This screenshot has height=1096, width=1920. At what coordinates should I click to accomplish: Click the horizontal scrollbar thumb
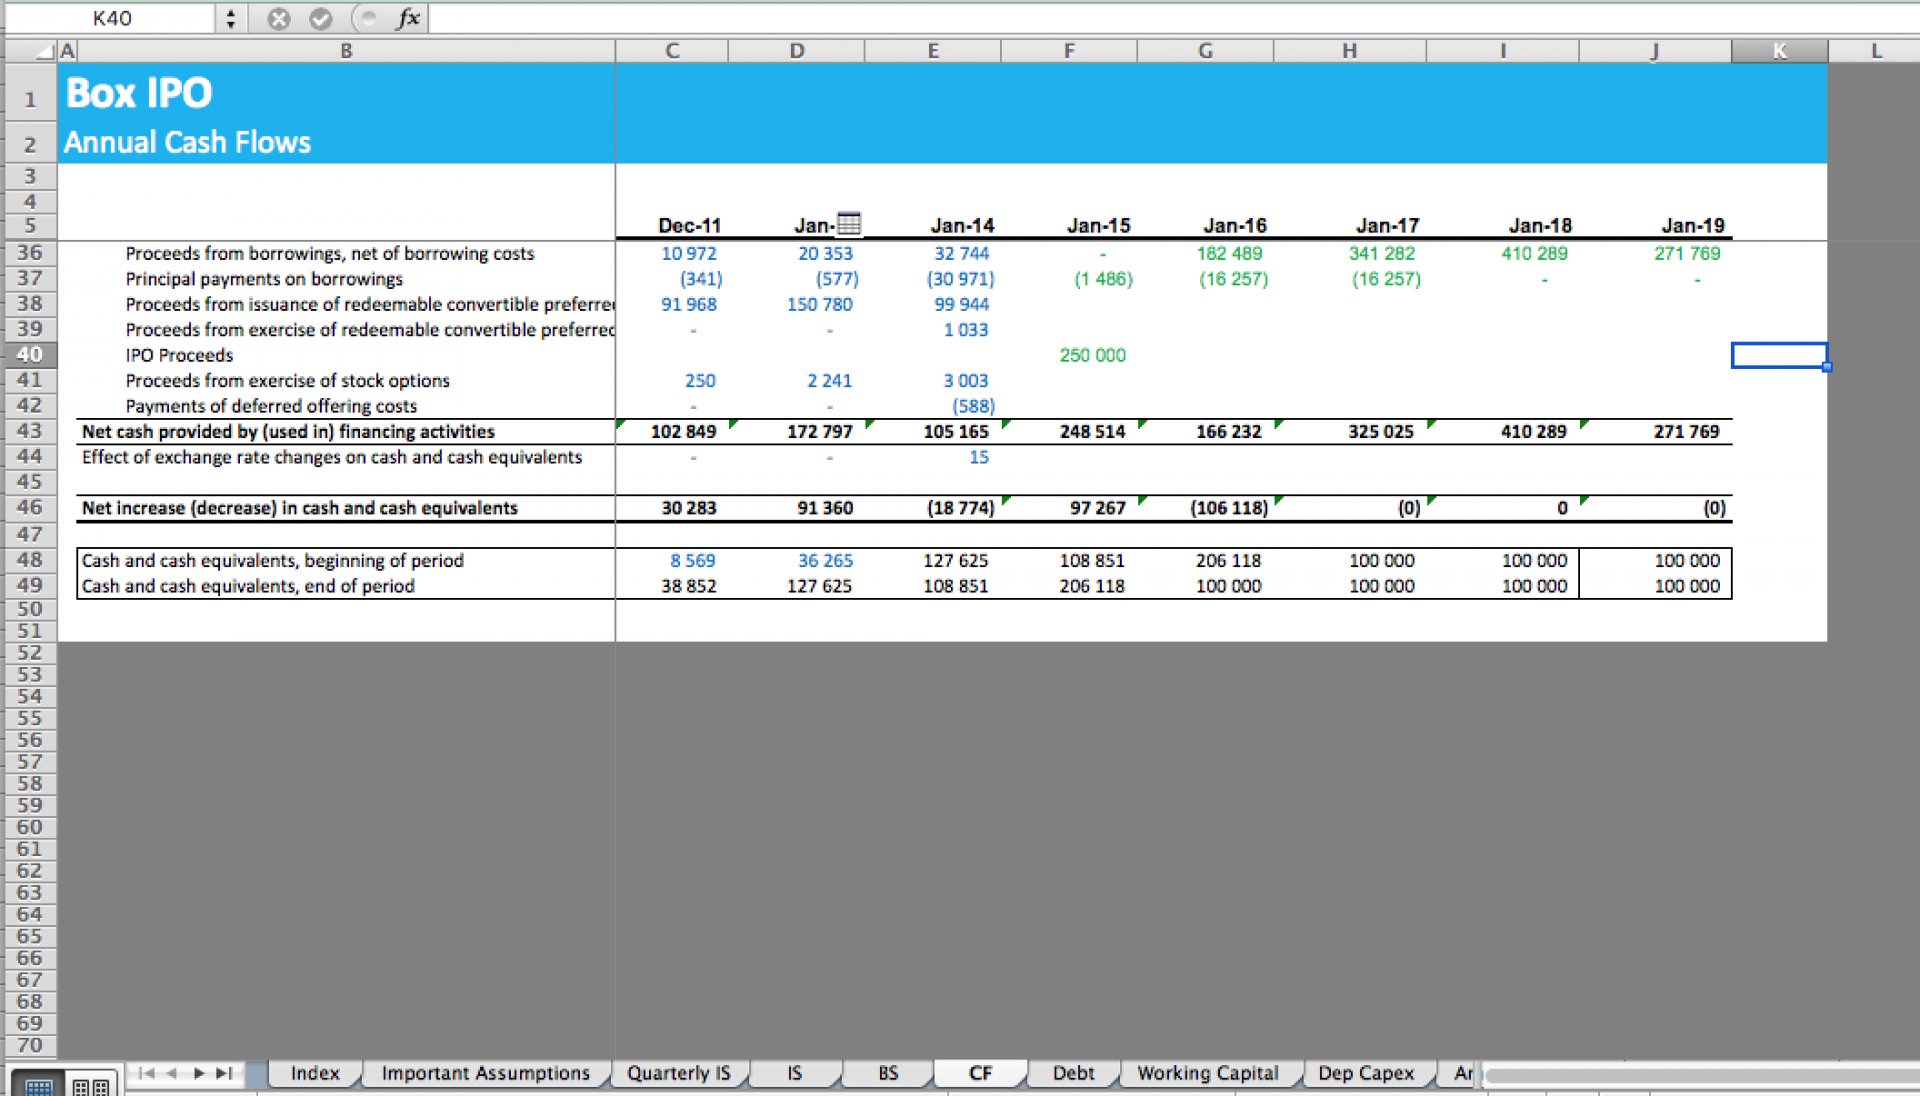[x=1702, y=1075]
